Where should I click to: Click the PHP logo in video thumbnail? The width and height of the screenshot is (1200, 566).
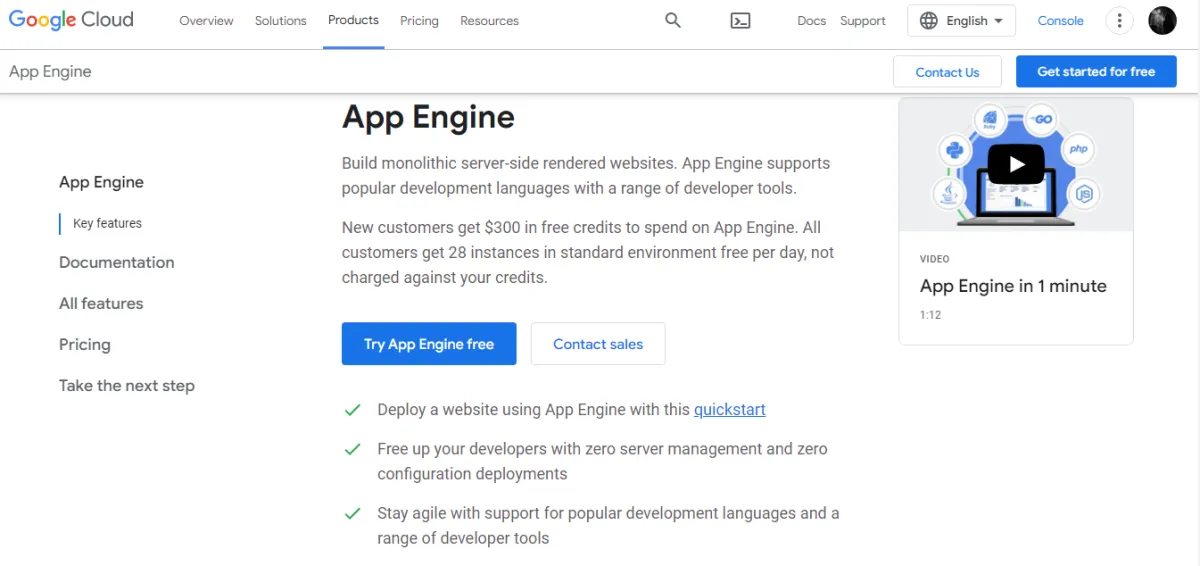tap(1078, 149)
